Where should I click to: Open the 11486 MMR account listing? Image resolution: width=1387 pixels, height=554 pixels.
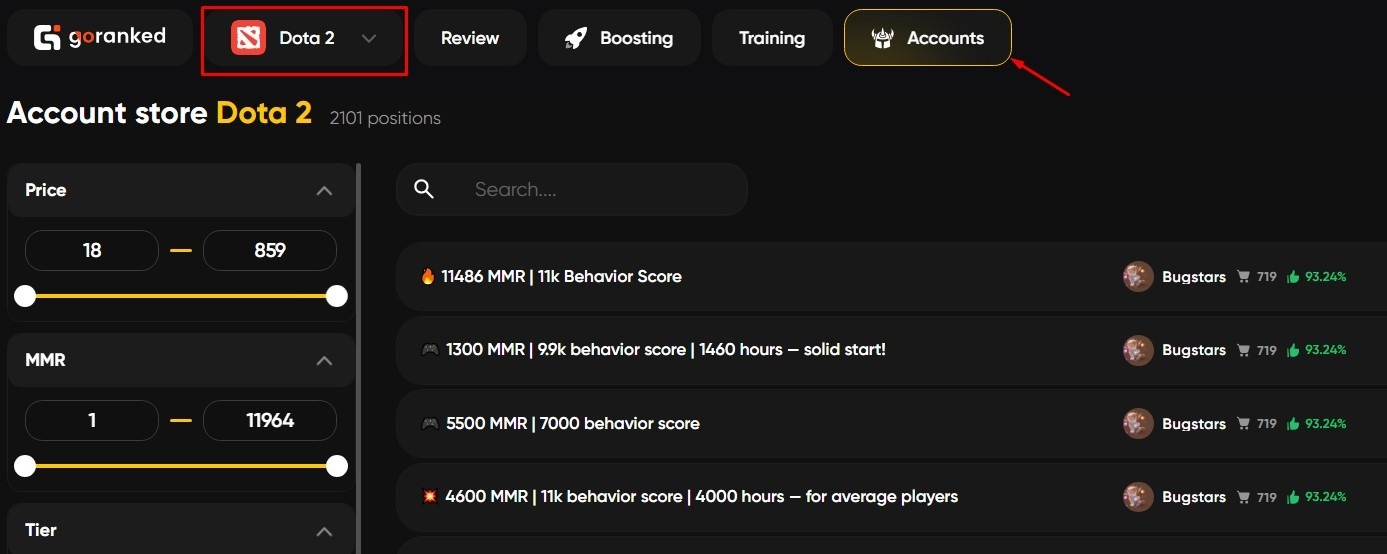[562, 277]
